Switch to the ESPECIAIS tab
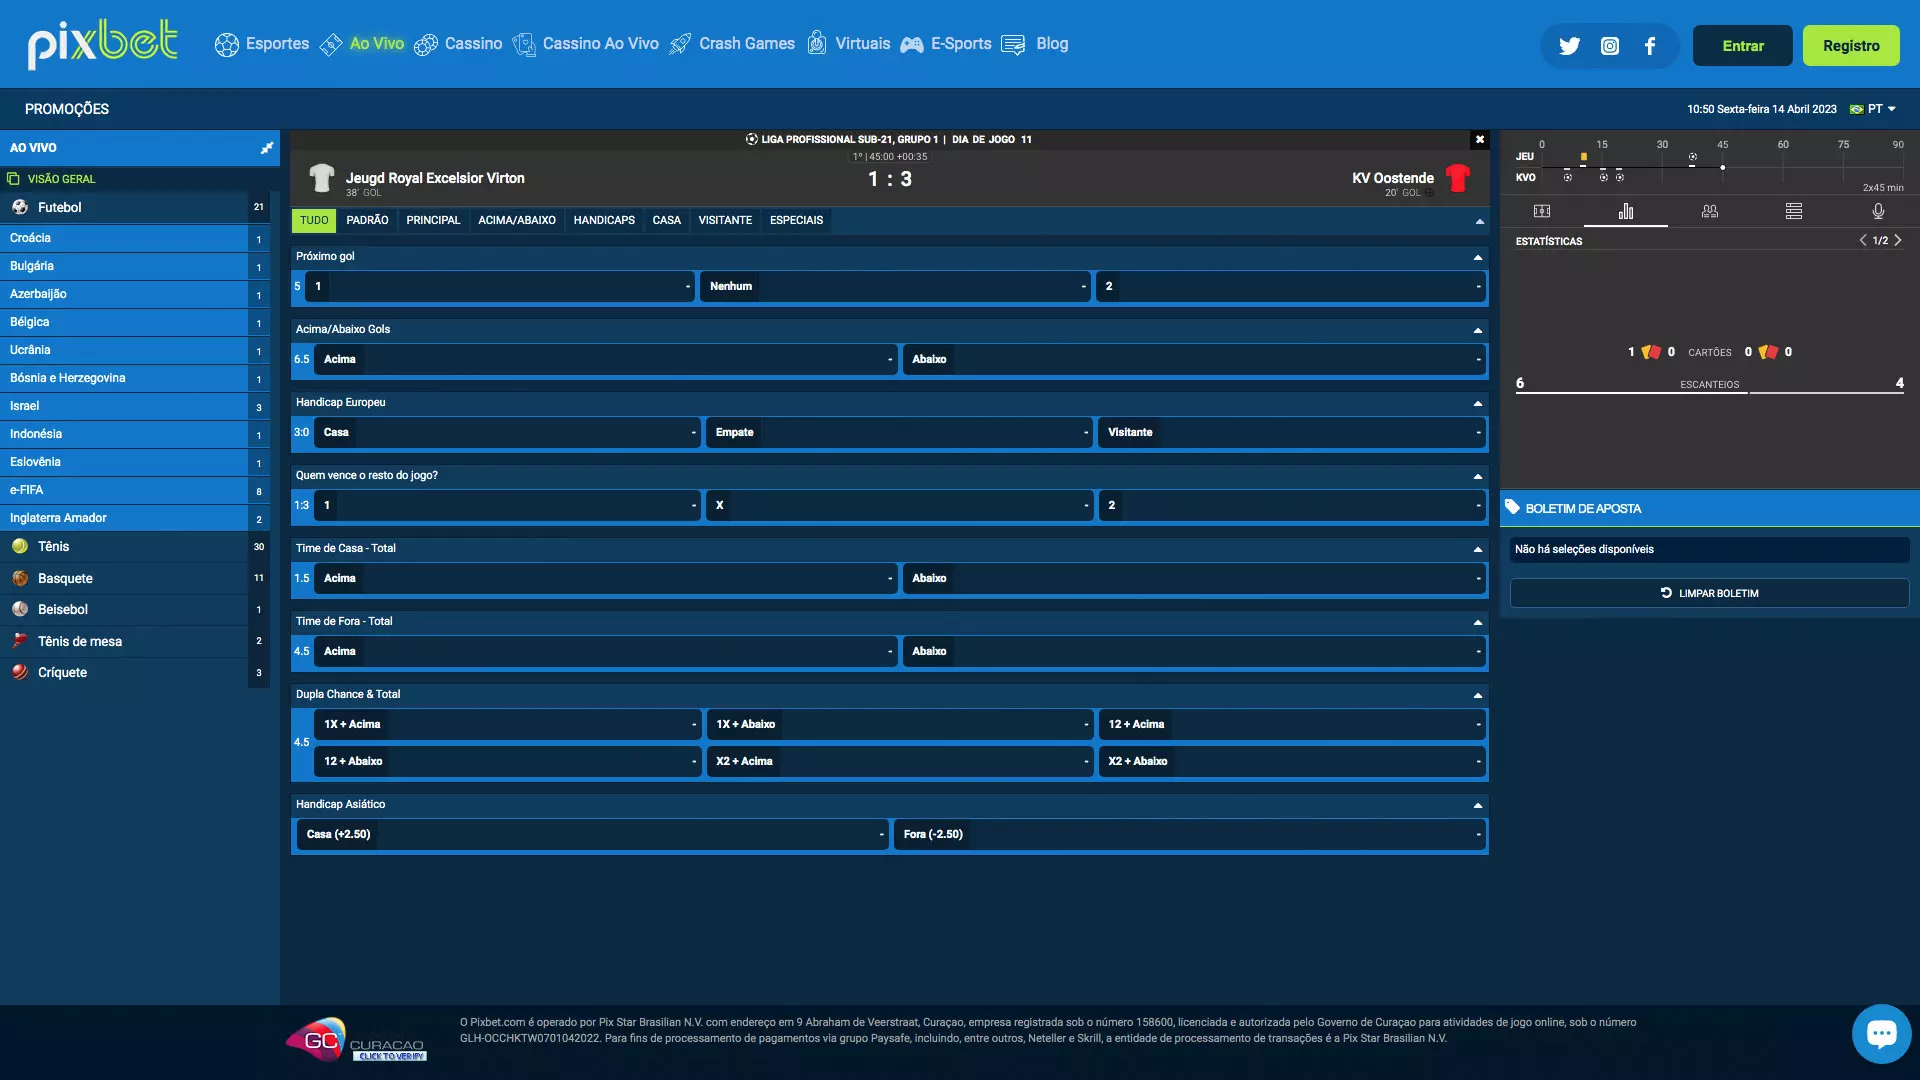1920x1080 pixels. (796, 220)
